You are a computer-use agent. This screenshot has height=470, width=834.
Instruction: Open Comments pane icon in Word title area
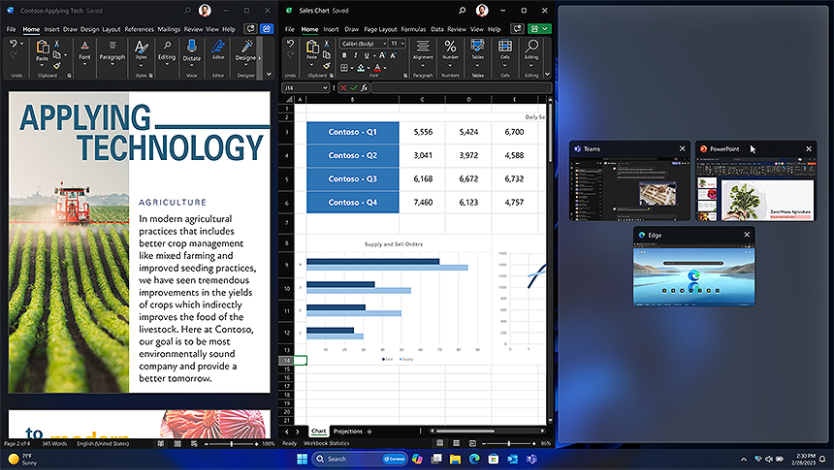coord(249,29)
